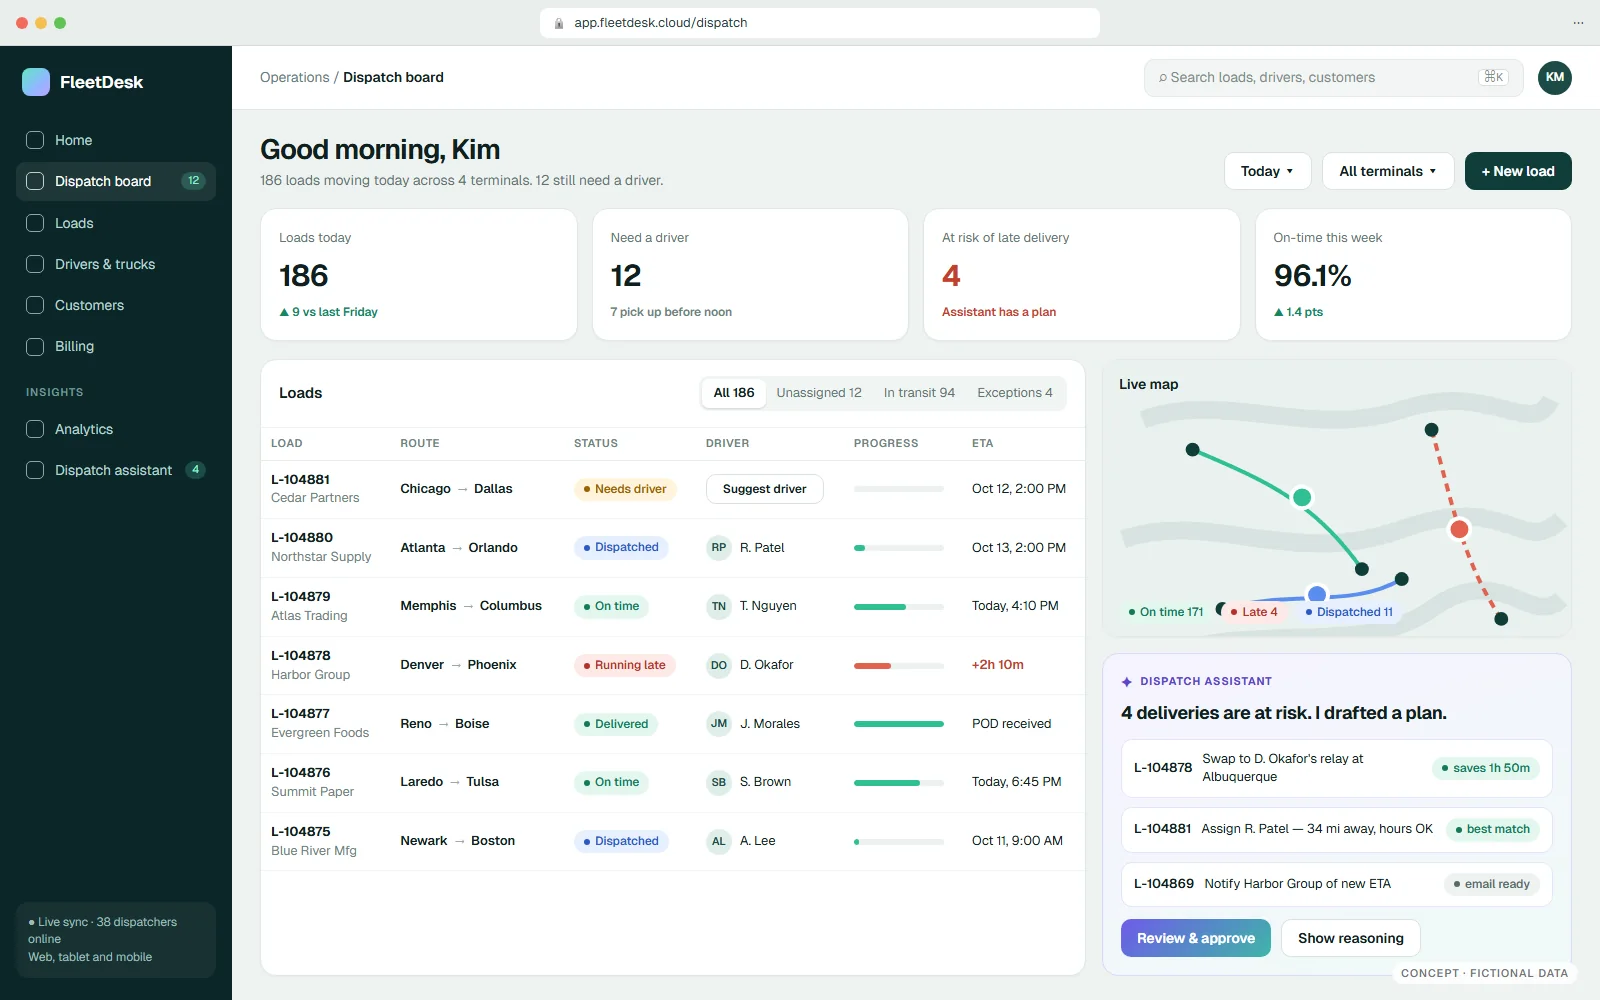Click the Dispatch assistant count badge 4
Screen dimensions: 1600x1000
195,470
